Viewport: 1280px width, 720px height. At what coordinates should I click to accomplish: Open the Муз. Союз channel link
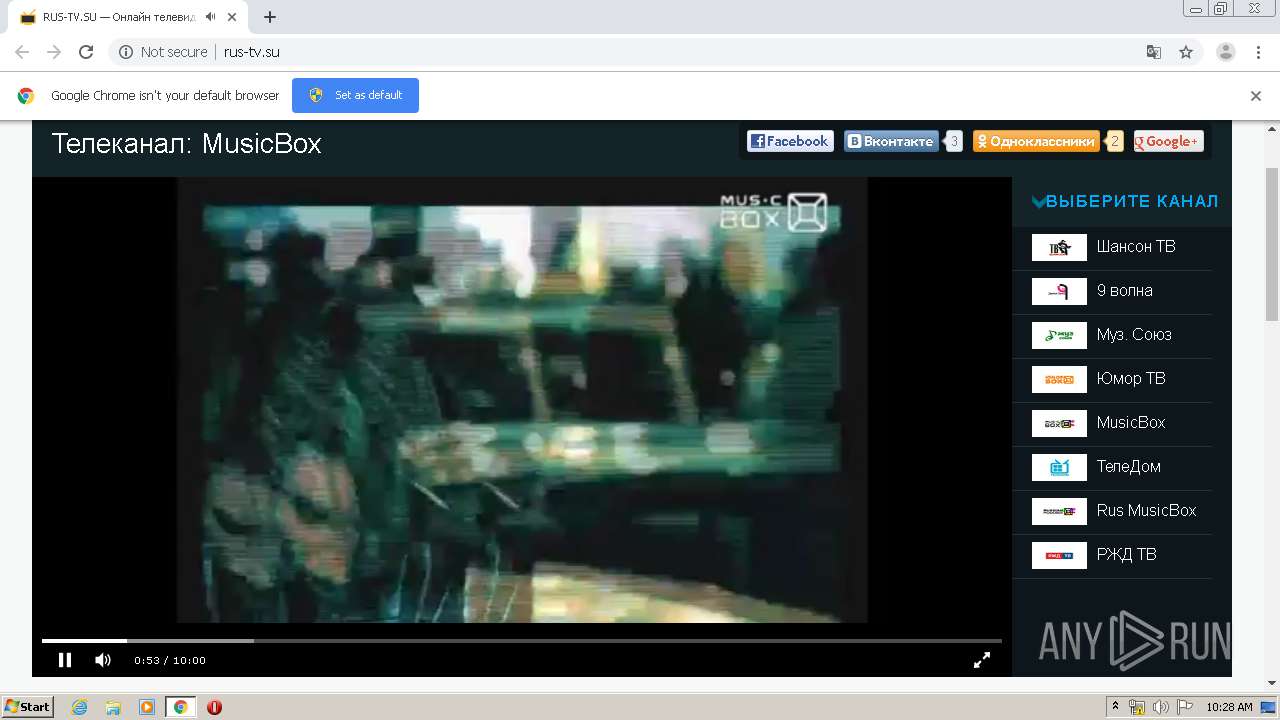(x=1134, y=335)
